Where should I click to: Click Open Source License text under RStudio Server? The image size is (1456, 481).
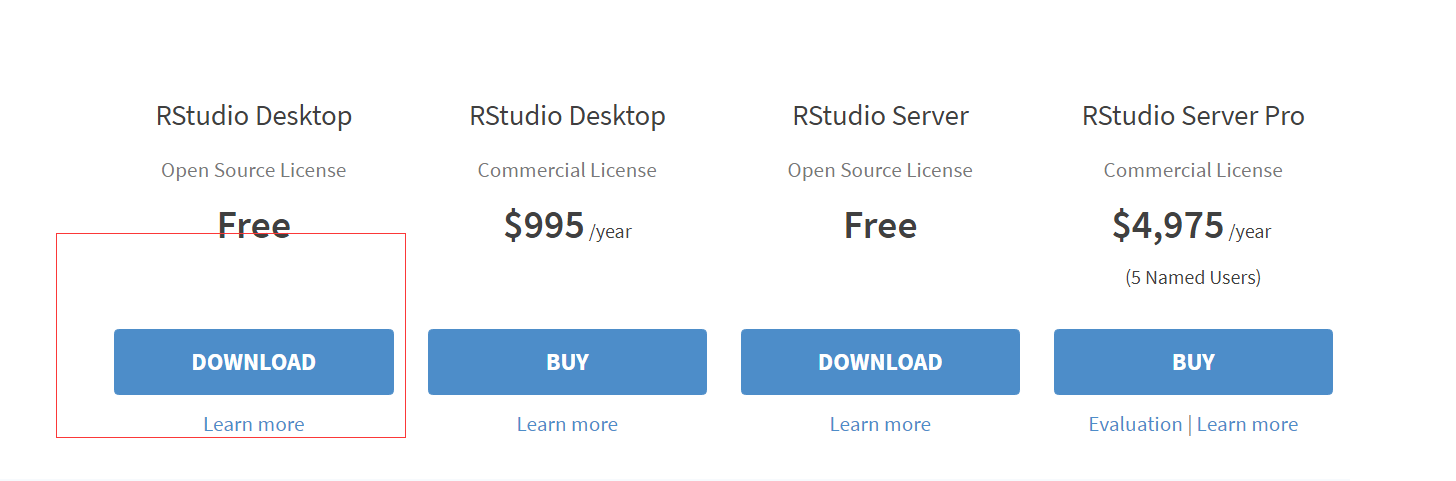point(880,170)
